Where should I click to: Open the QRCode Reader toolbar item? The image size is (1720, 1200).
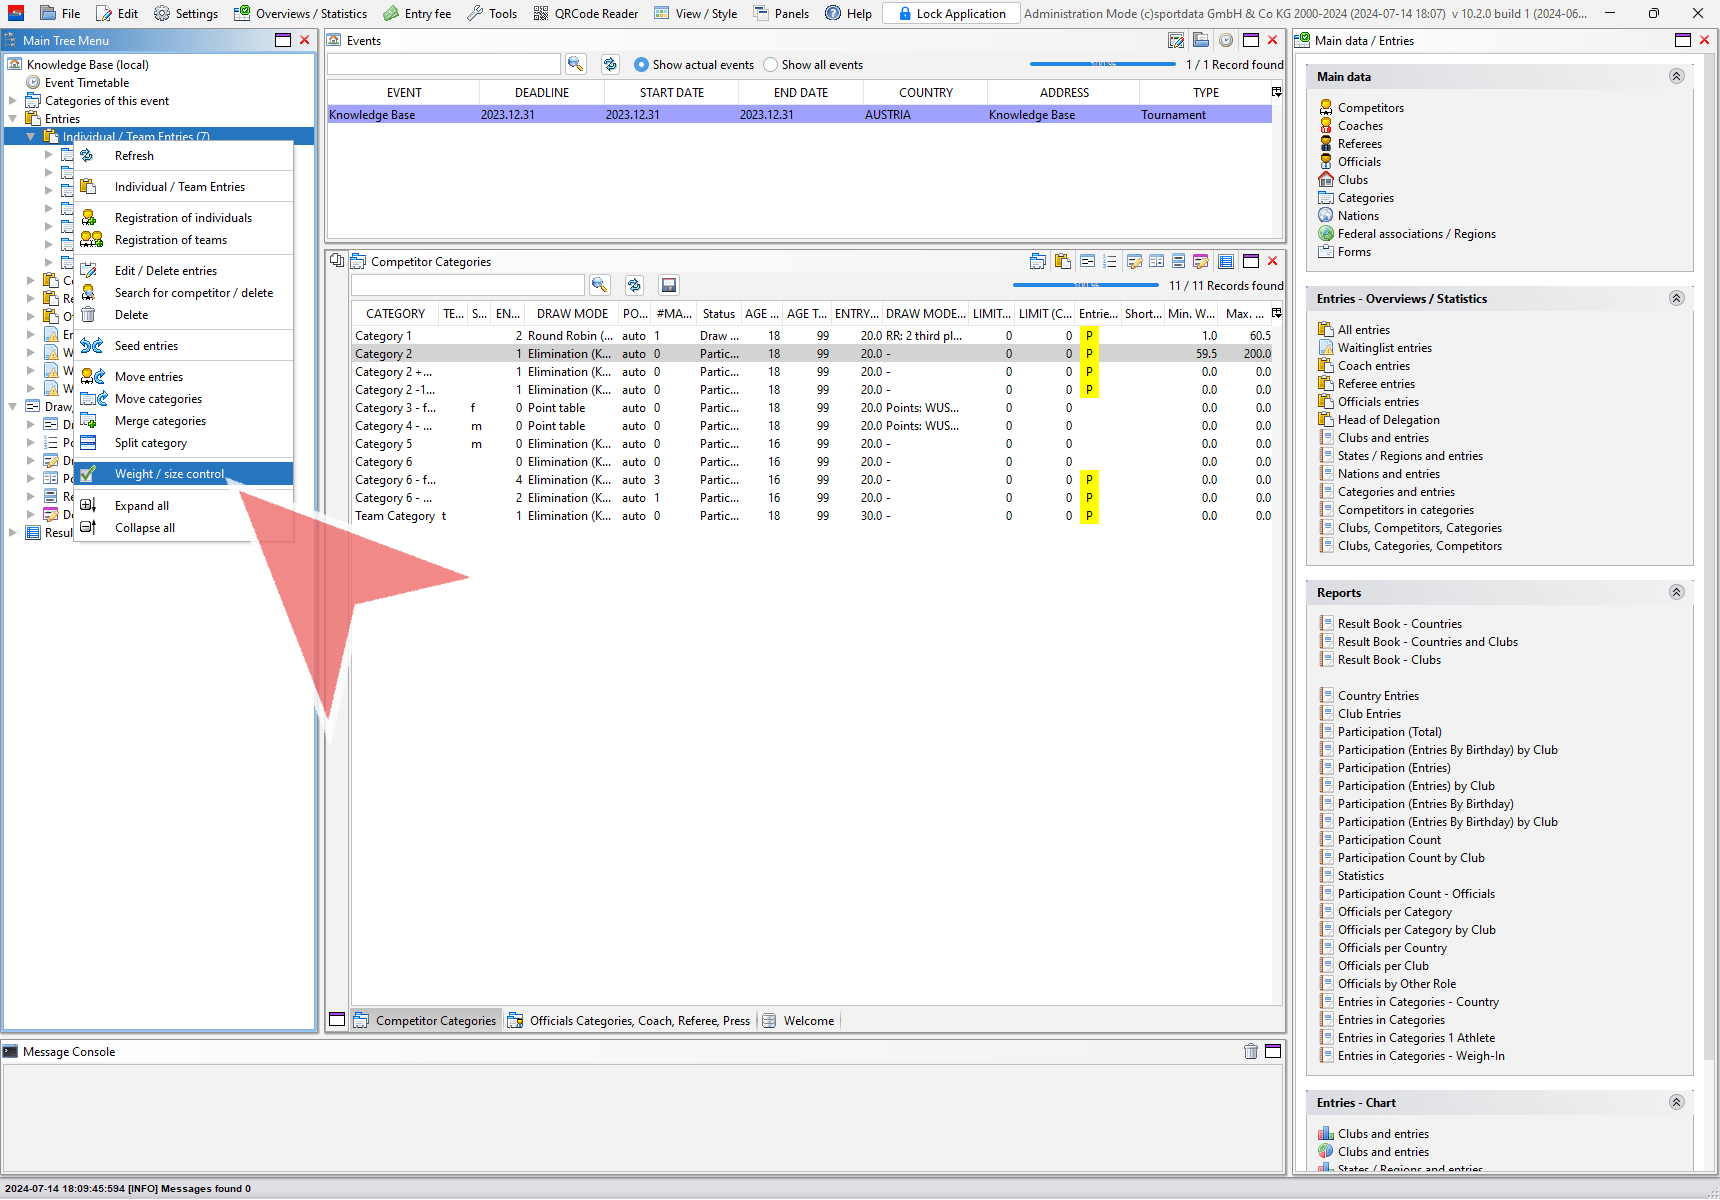pyautogui.click(x=585, y=13)
